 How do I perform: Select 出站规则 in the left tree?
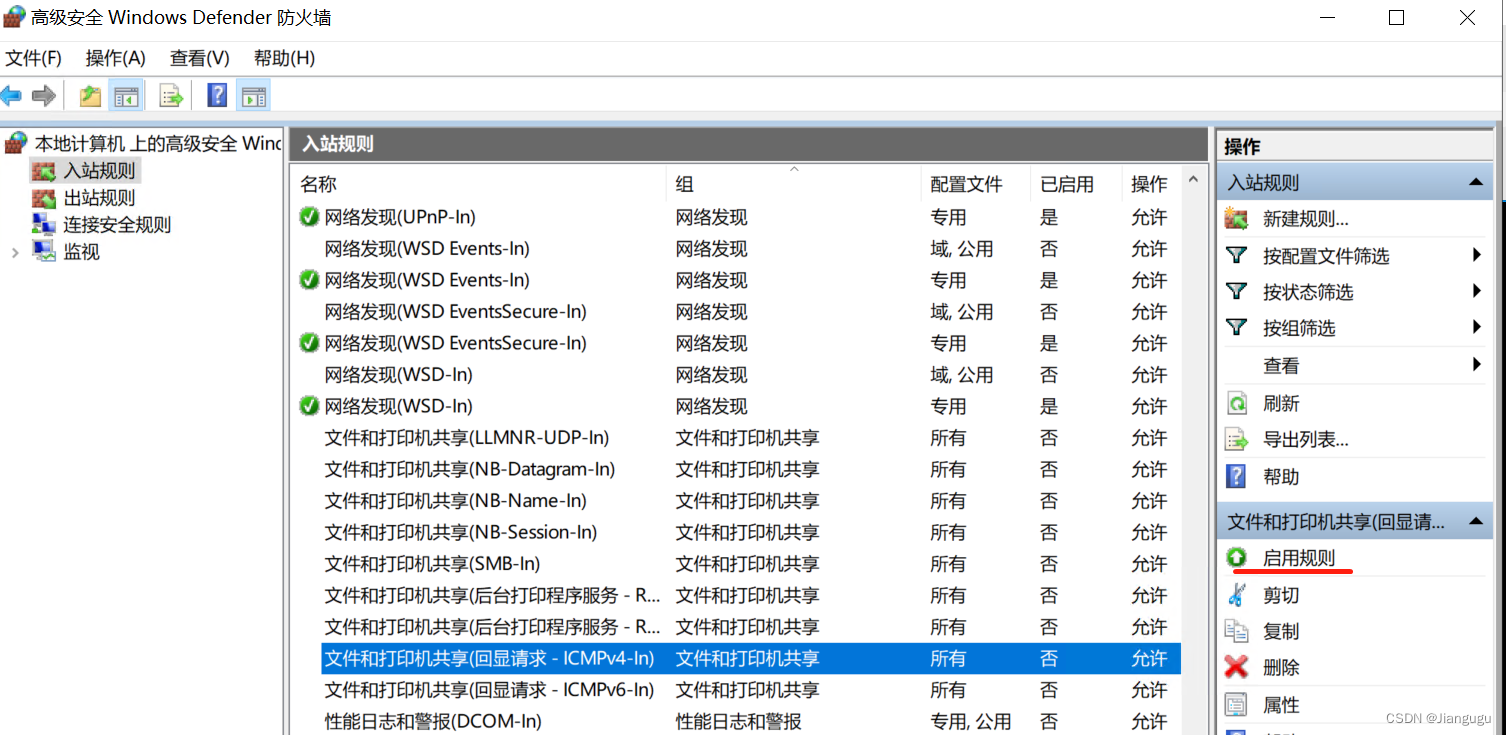pyautogui.click(x=99, y=198)
